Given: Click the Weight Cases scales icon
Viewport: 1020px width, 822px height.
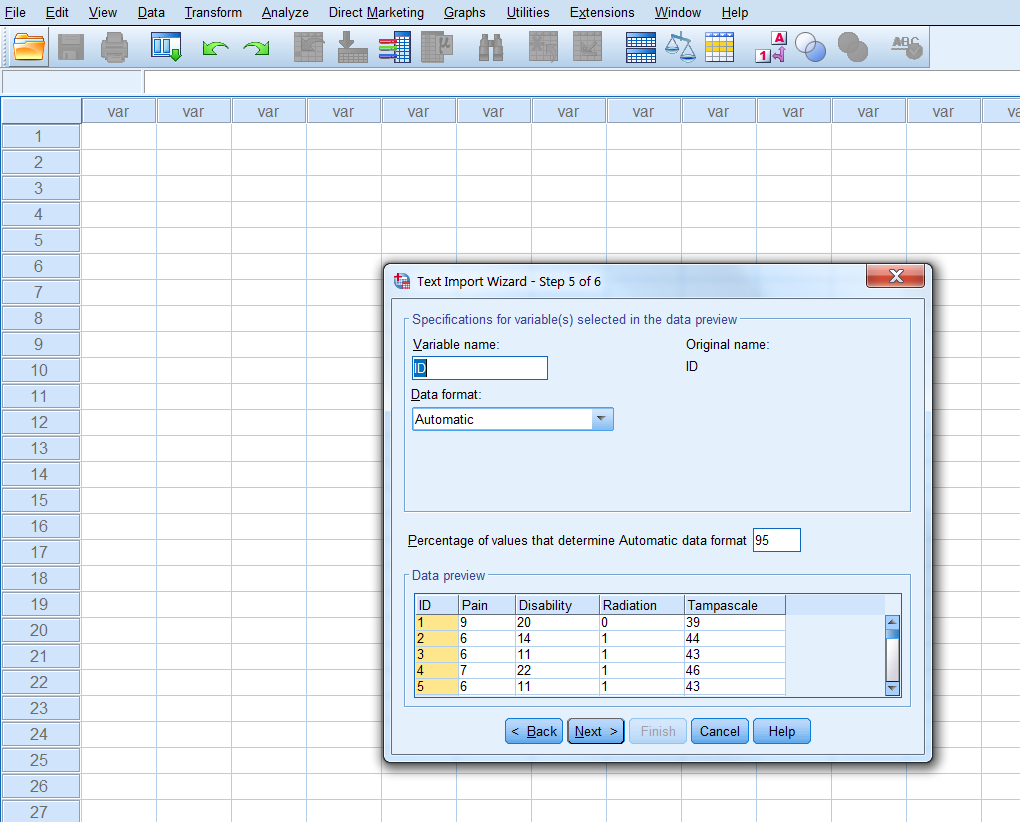Looking at the screenshot, I should tap(680, 48).
